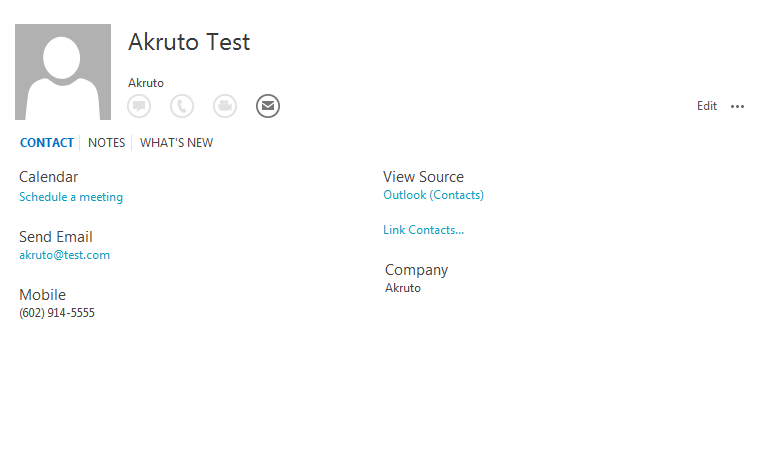Click the Akruto Test contact name
The width and height of the screenshot is (757, 453).
[189, 42]
